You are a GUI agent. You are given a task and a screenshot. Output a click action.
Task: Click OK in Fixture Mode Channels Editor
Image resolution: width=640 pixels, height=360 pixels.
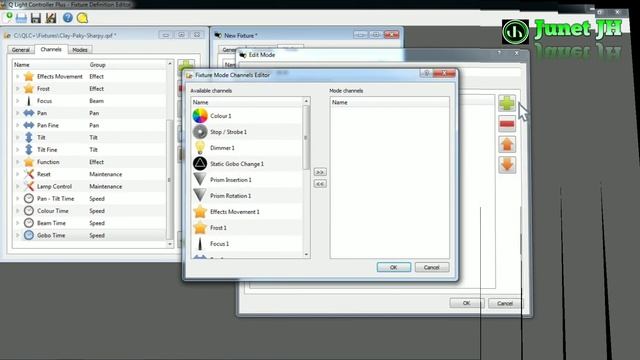[x=394, y=267]
